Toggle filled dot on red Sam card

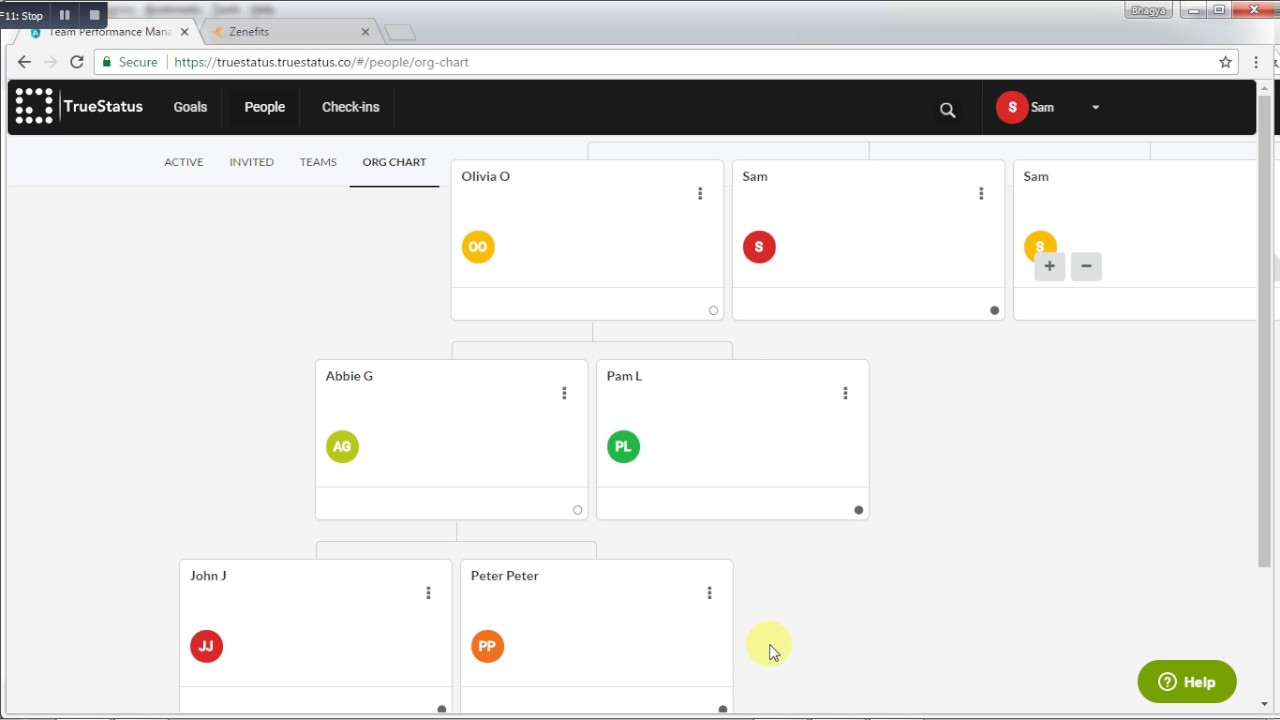click(x=994, y=310)
